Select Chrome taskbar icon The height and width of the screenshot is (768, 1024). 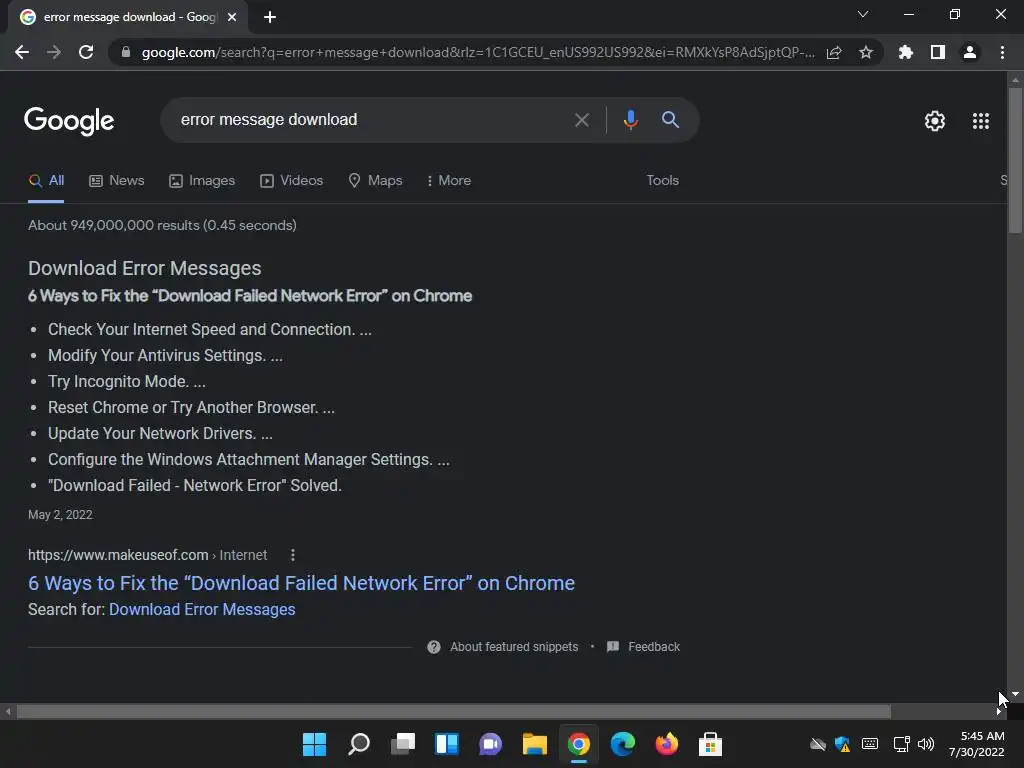tap(579, 744)
